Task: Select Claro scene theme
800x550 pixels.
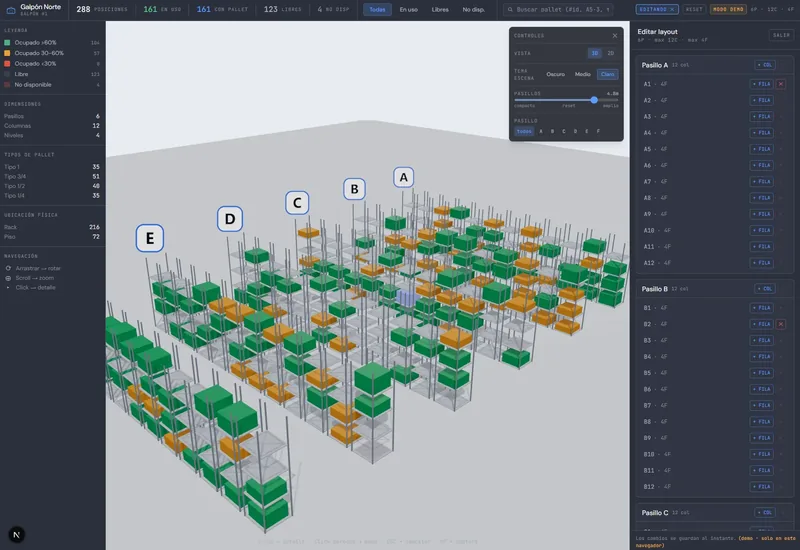Action: 608,74
